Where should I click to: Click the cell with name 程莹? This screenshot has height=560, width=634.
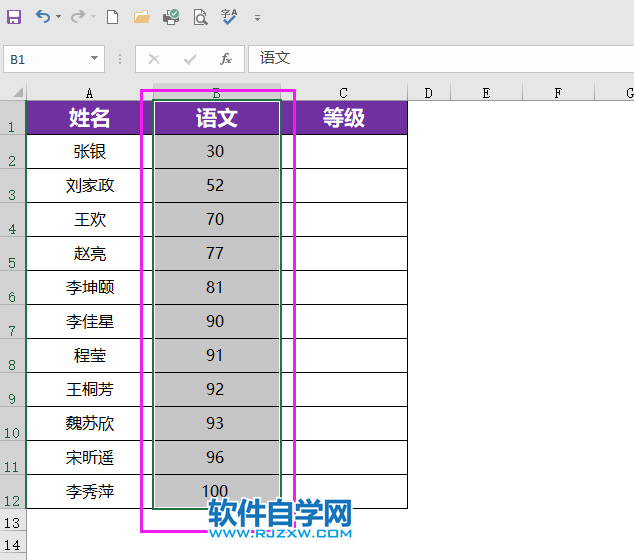pos(90,356)
